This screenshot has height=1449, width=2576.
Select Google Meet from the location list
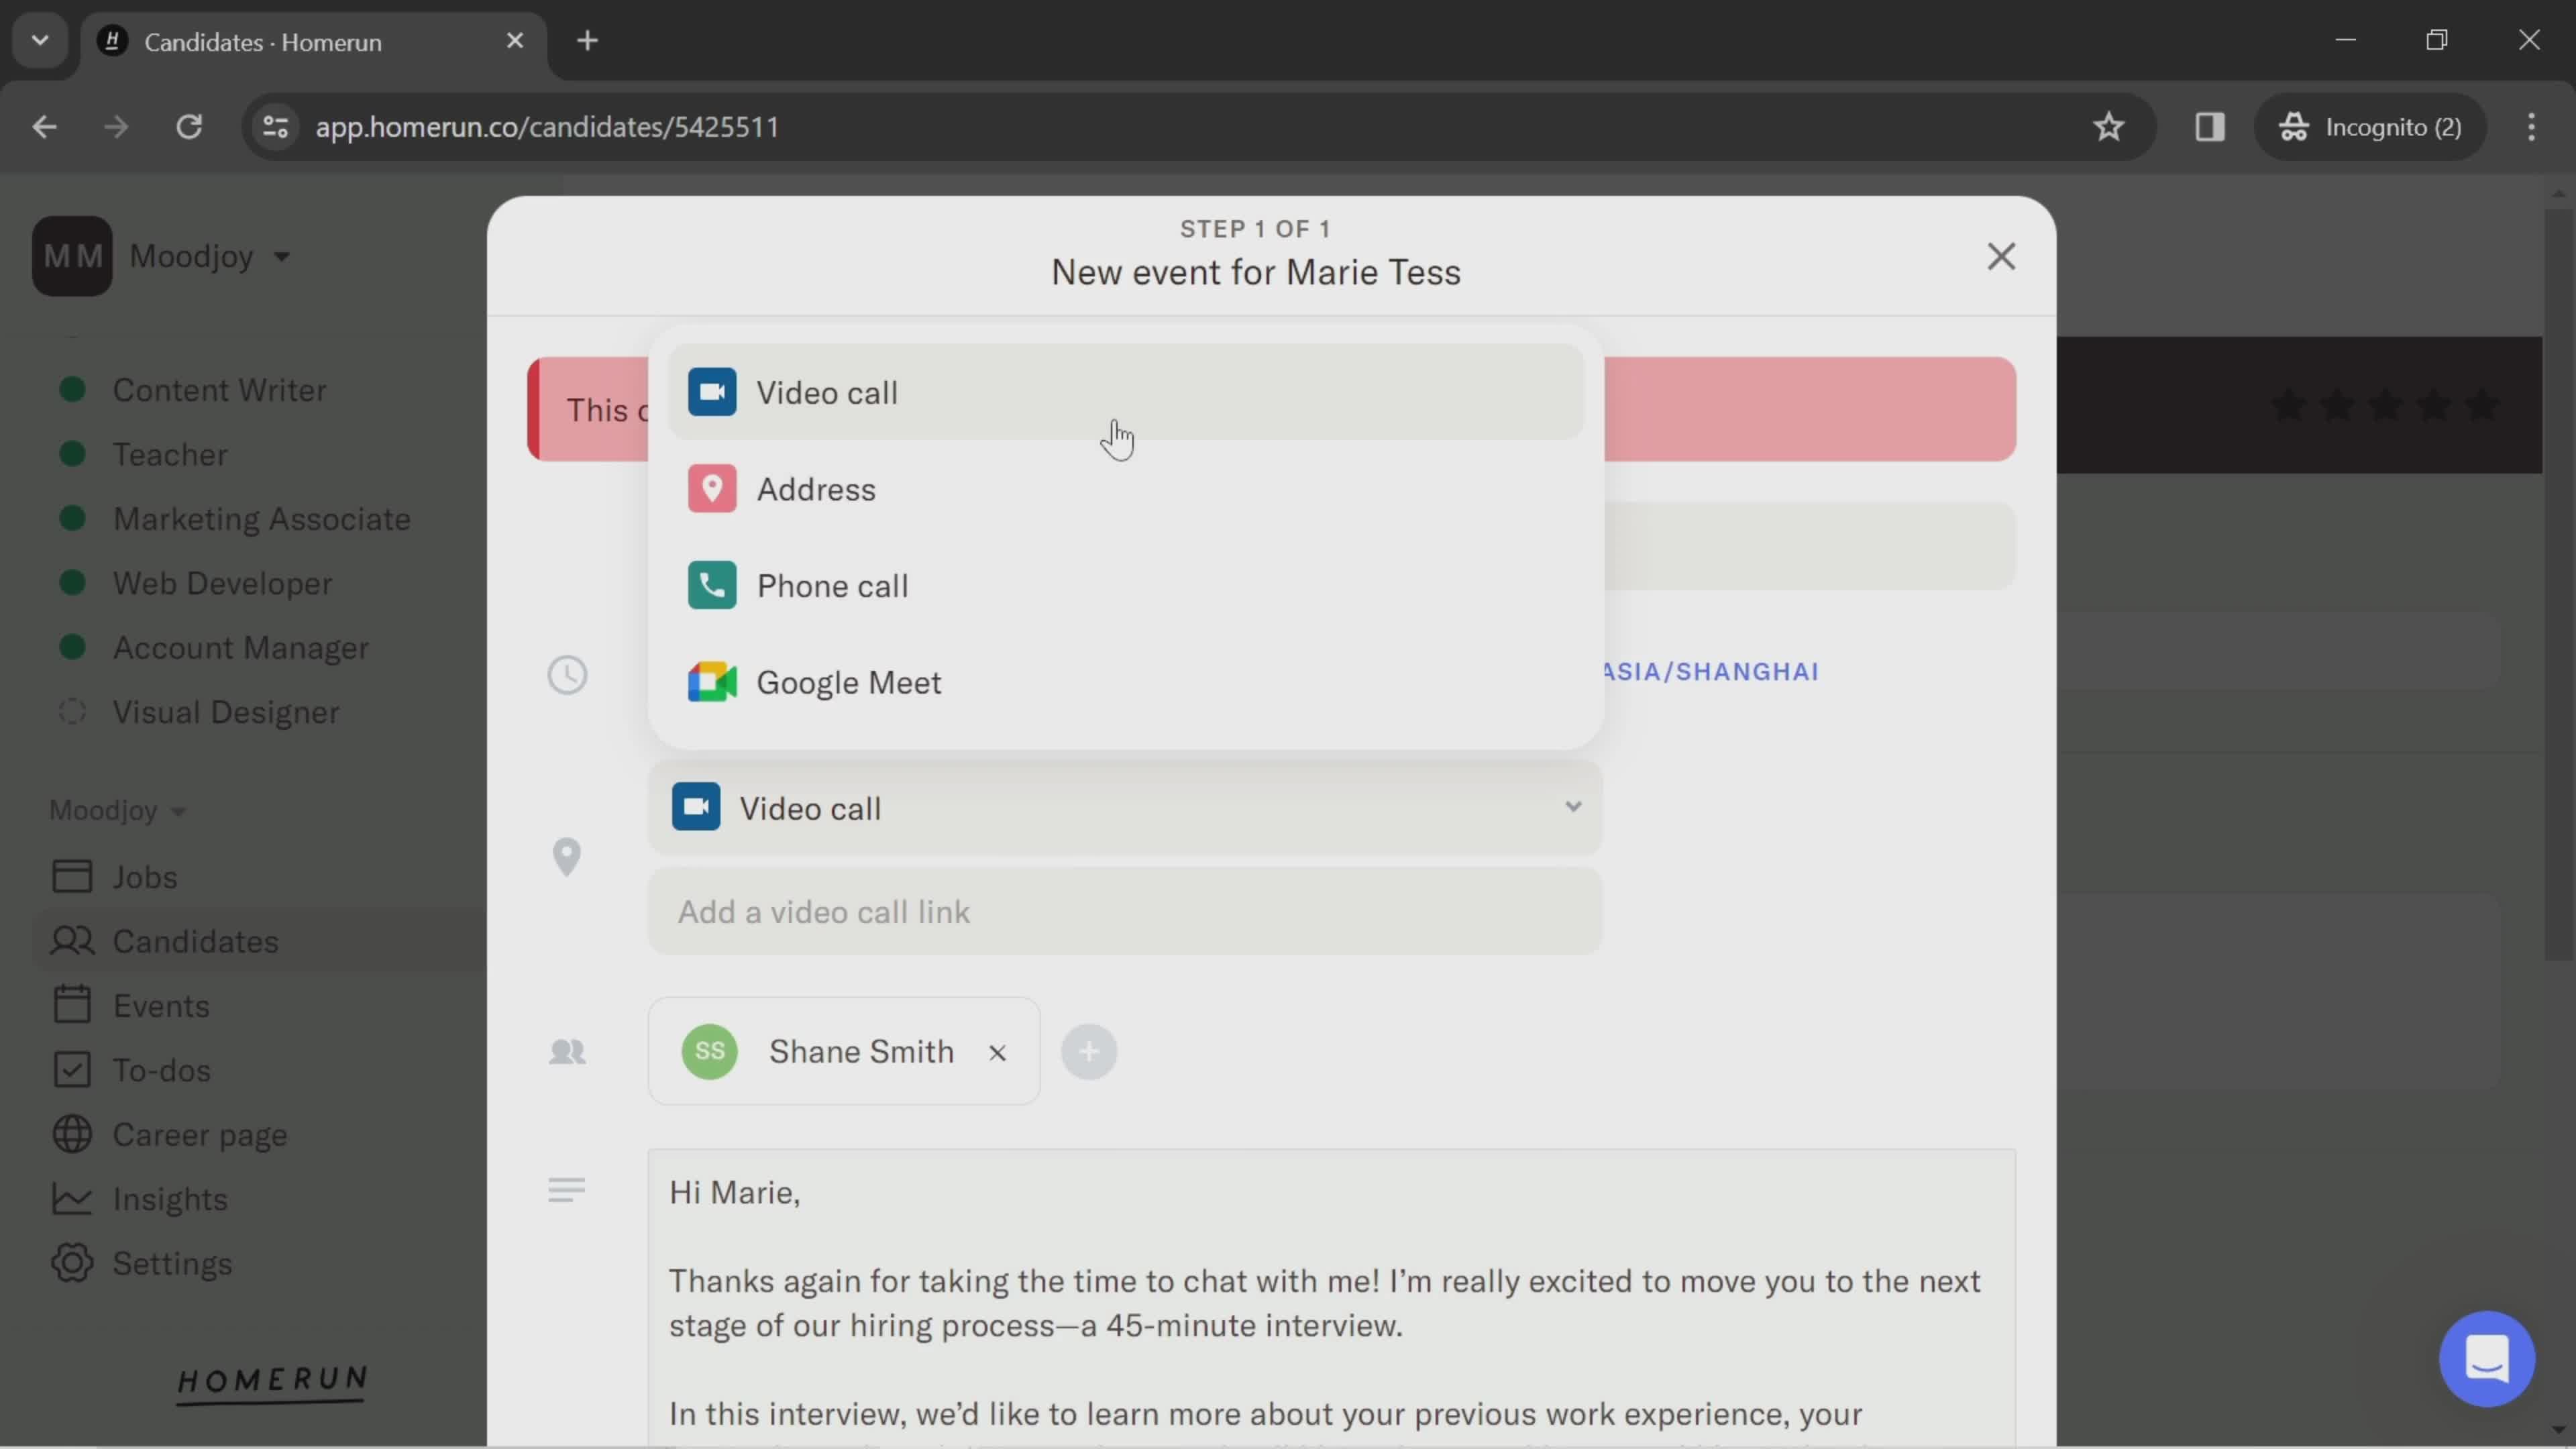click(x=1126, y=682)
